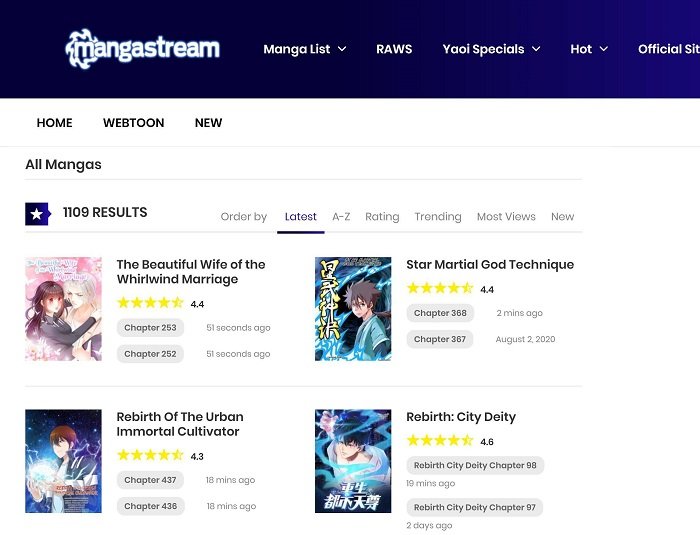Open Chapter 437 of Urban Immortal Cultivator
The image size is (700, 535).
(x=150, y=480)
